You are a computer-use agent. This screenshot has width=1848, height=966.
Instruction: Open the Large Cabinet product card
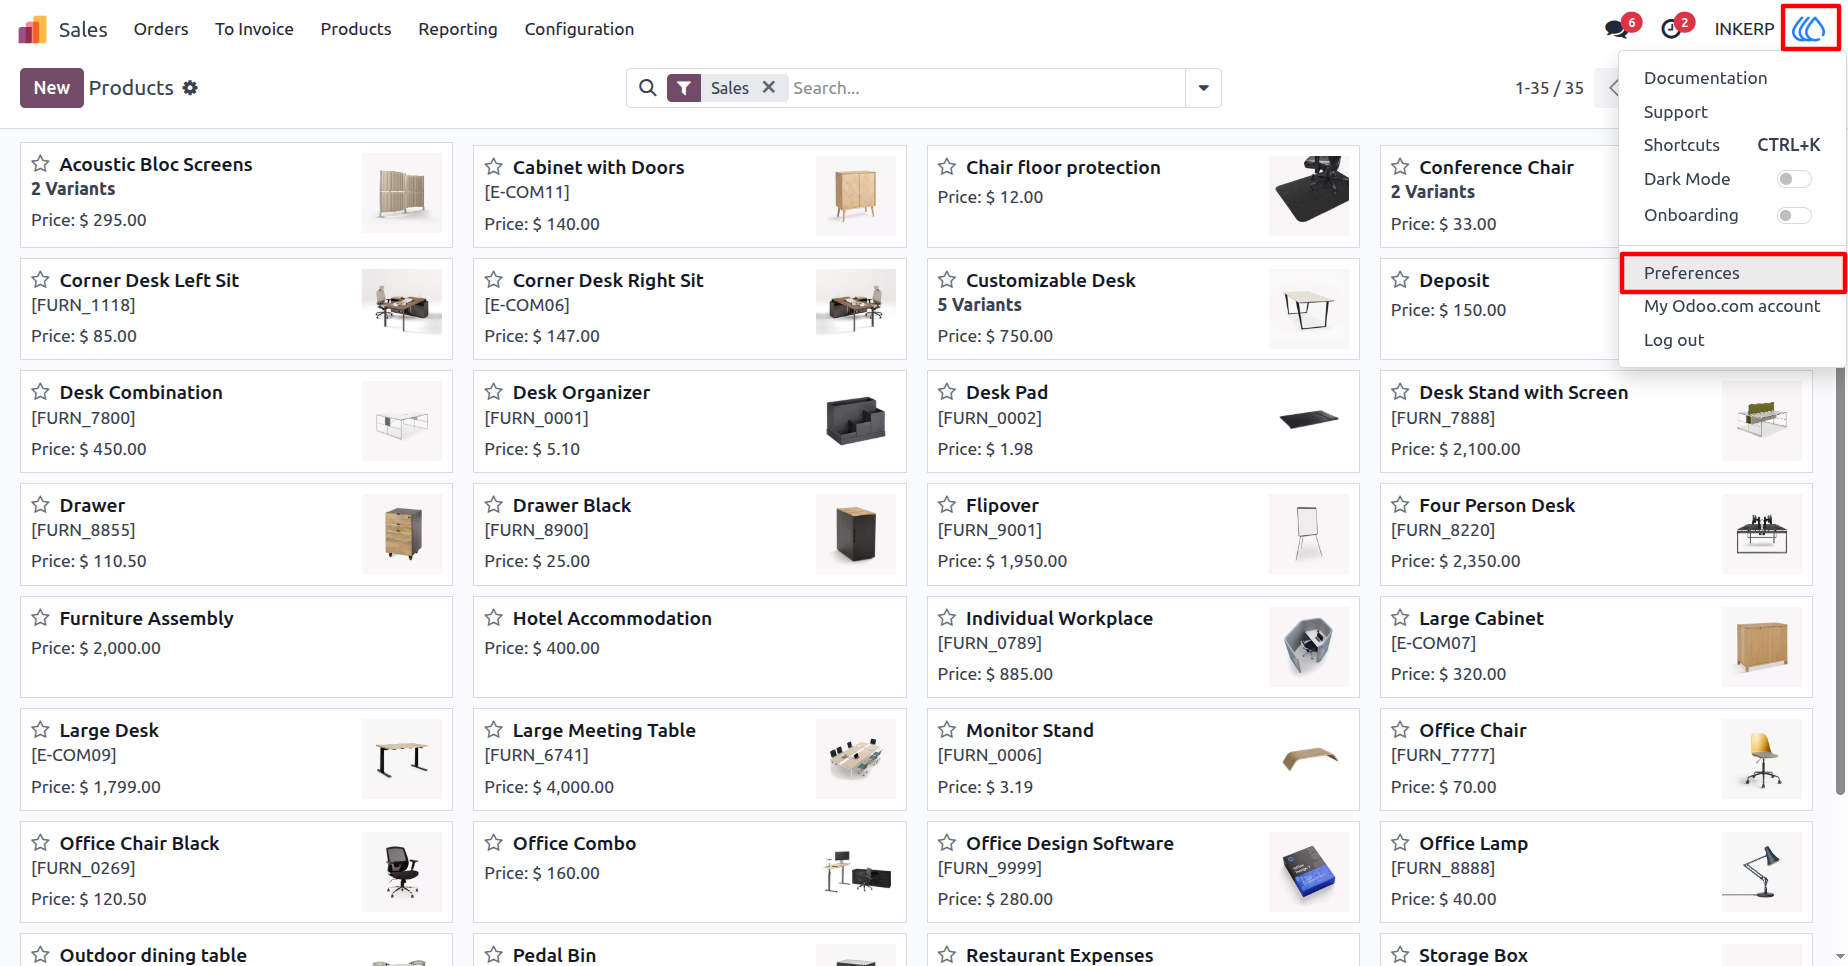point(1596,647)
